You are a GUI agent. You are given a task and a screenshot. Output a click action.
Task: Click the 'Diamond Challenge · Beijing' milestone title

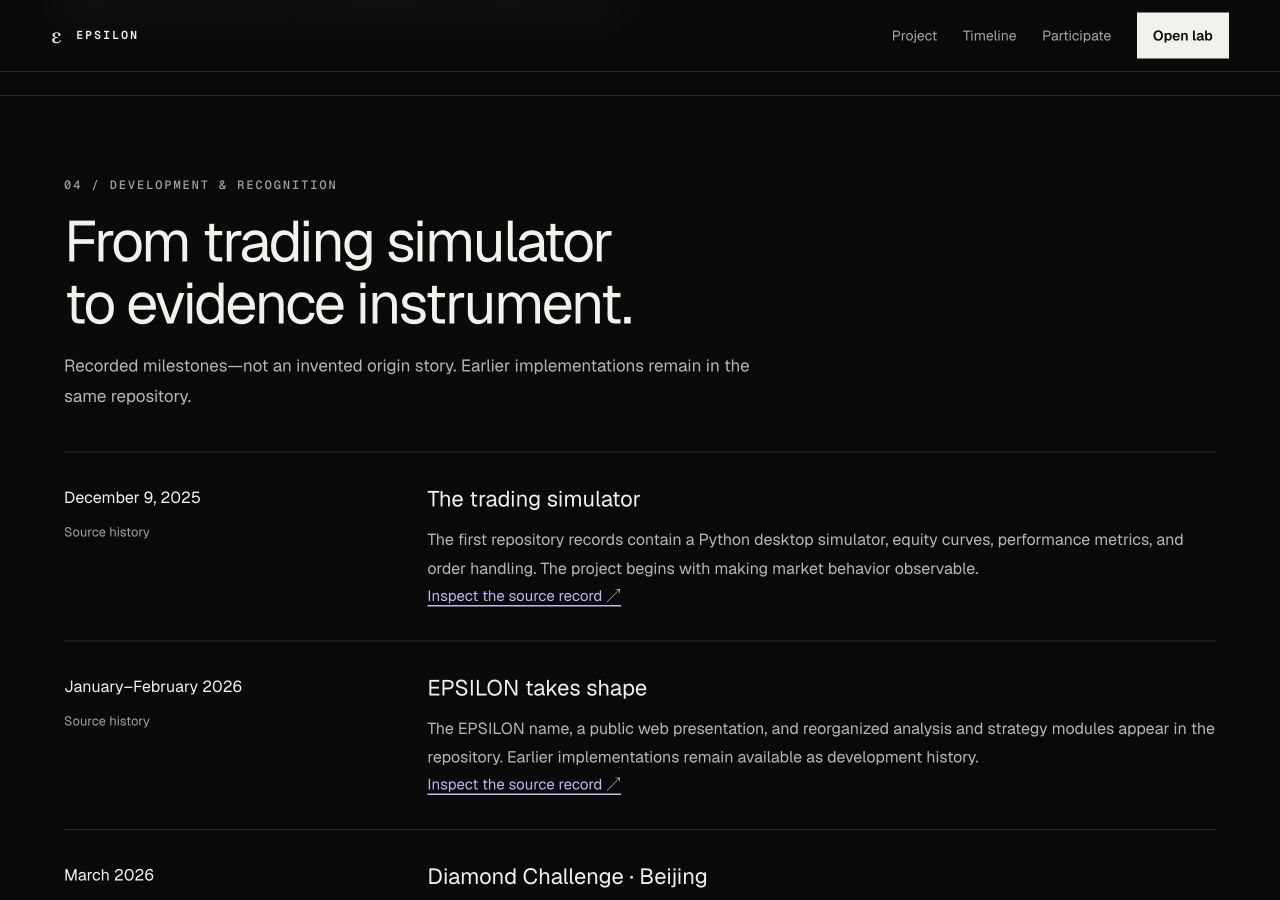567,877
